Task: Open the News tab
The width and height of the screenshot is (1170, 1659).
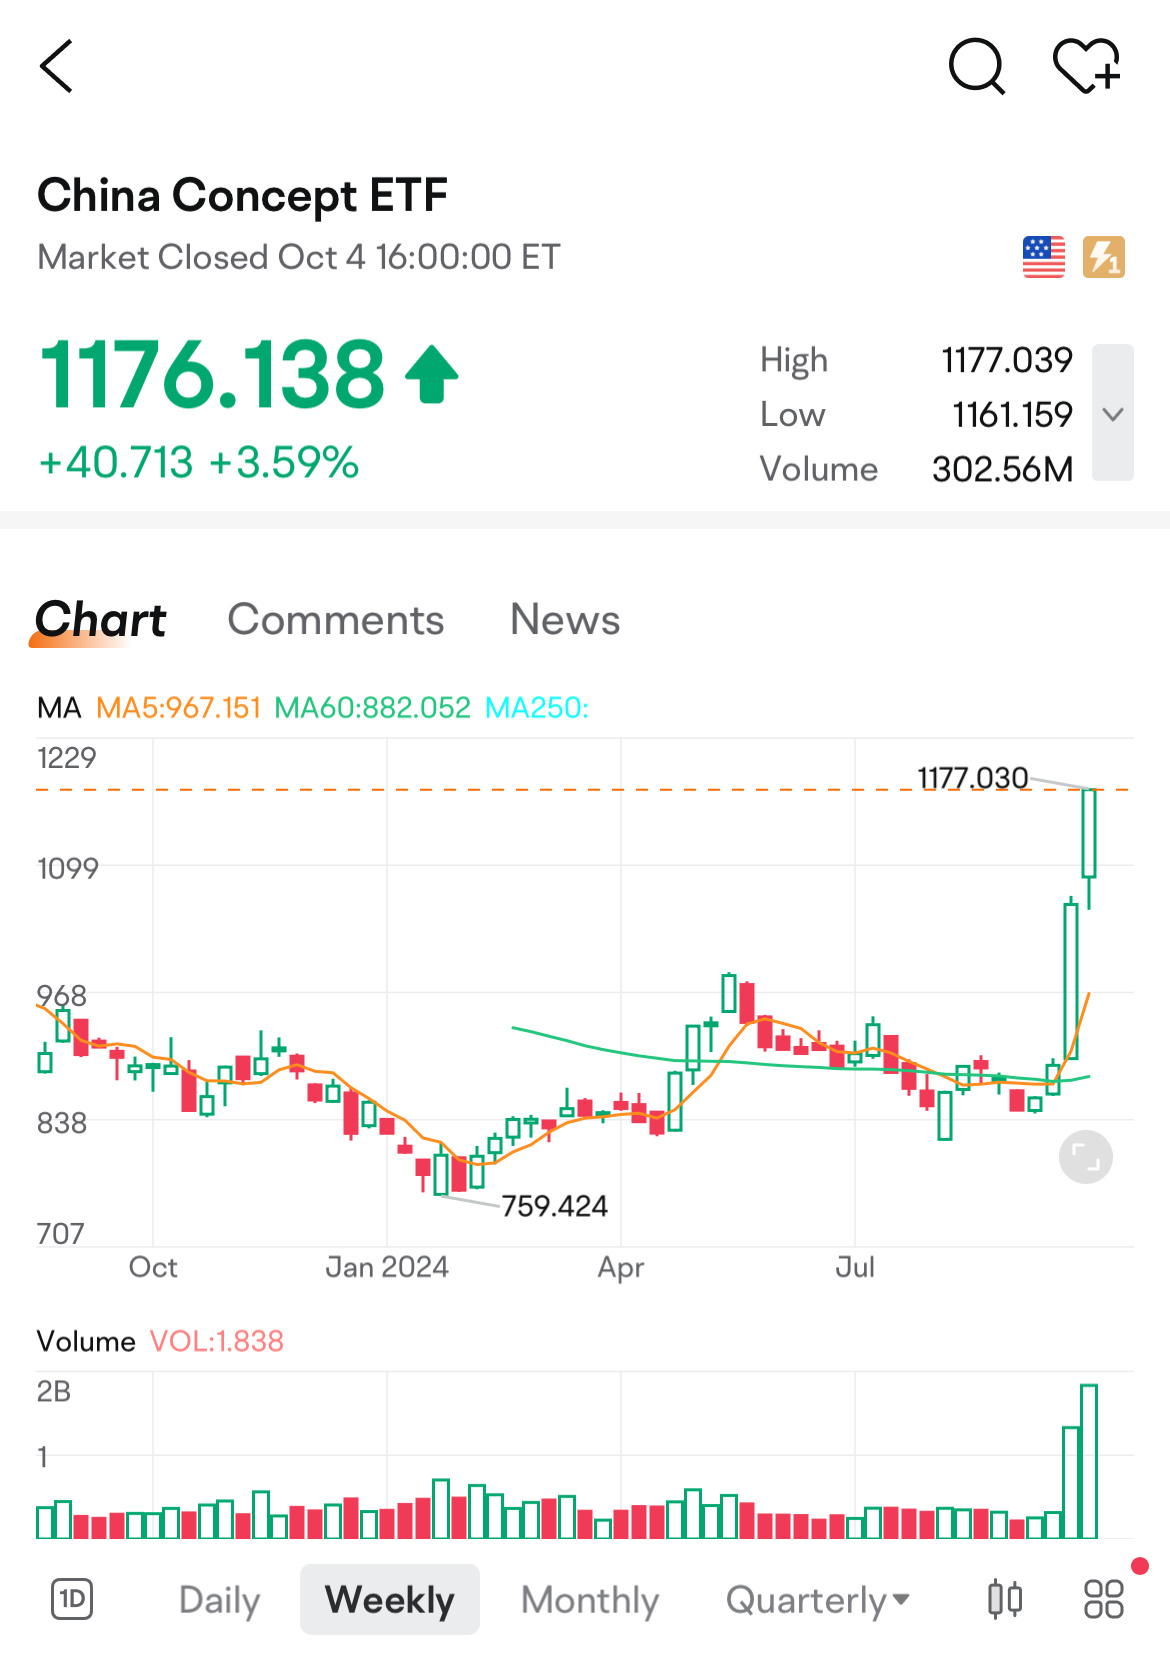Action: [x=565, y=620]
